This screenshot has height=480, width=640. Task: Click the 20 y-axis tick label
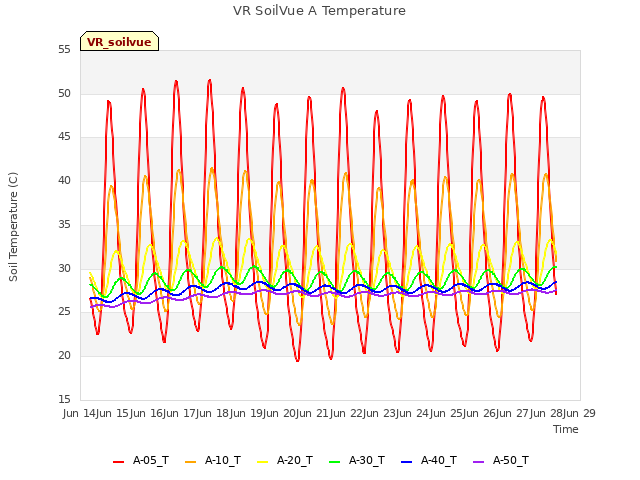pyautogui.click(x=64, y=356)
